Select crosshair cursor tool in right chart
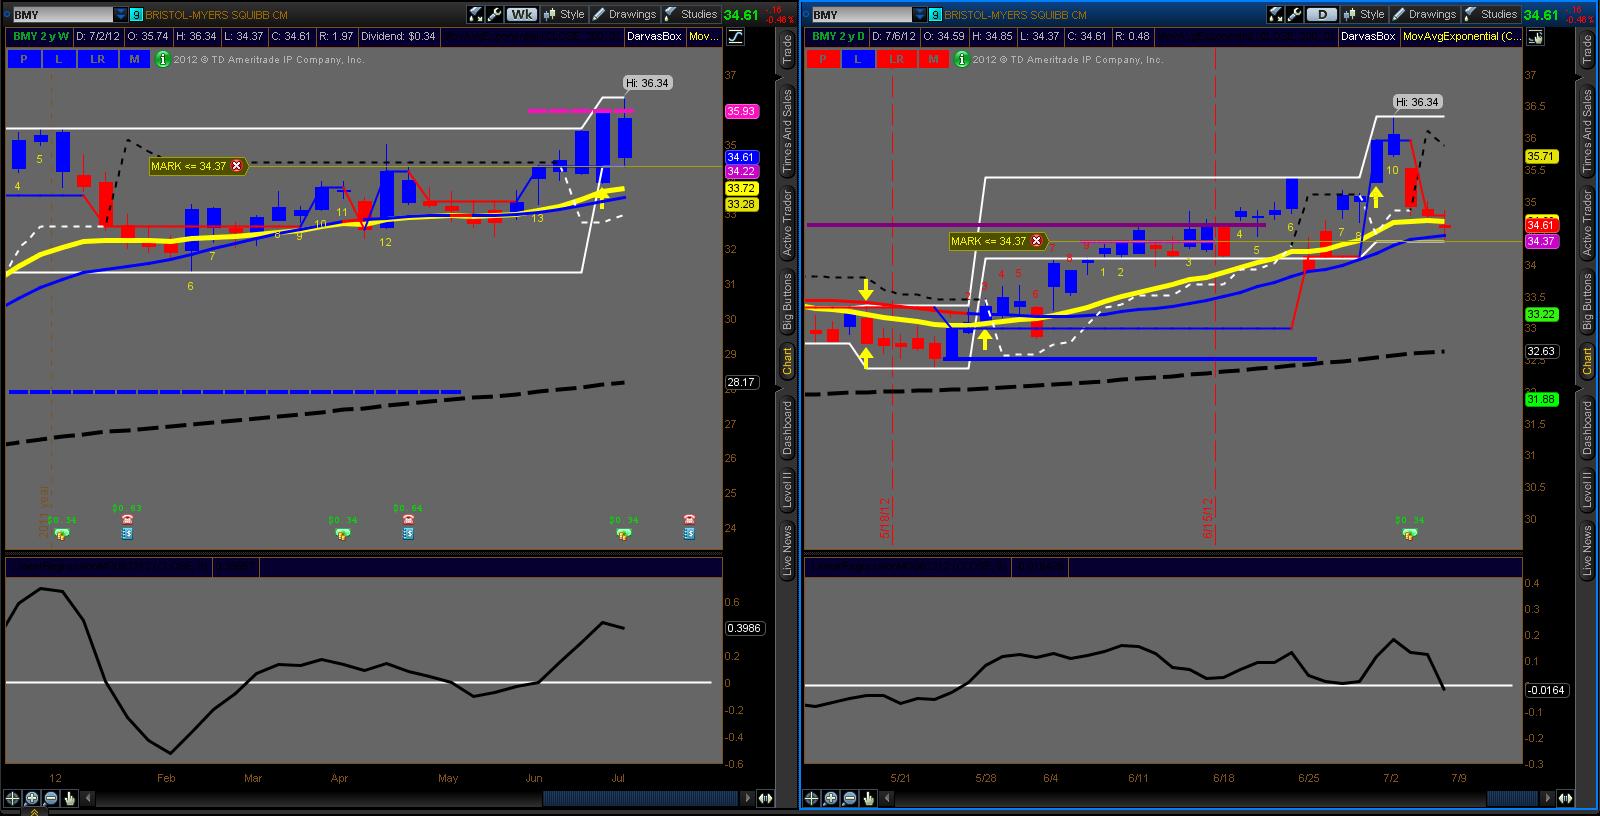The height and width of the screenshot is (816, 1600). tap(813, 798)
